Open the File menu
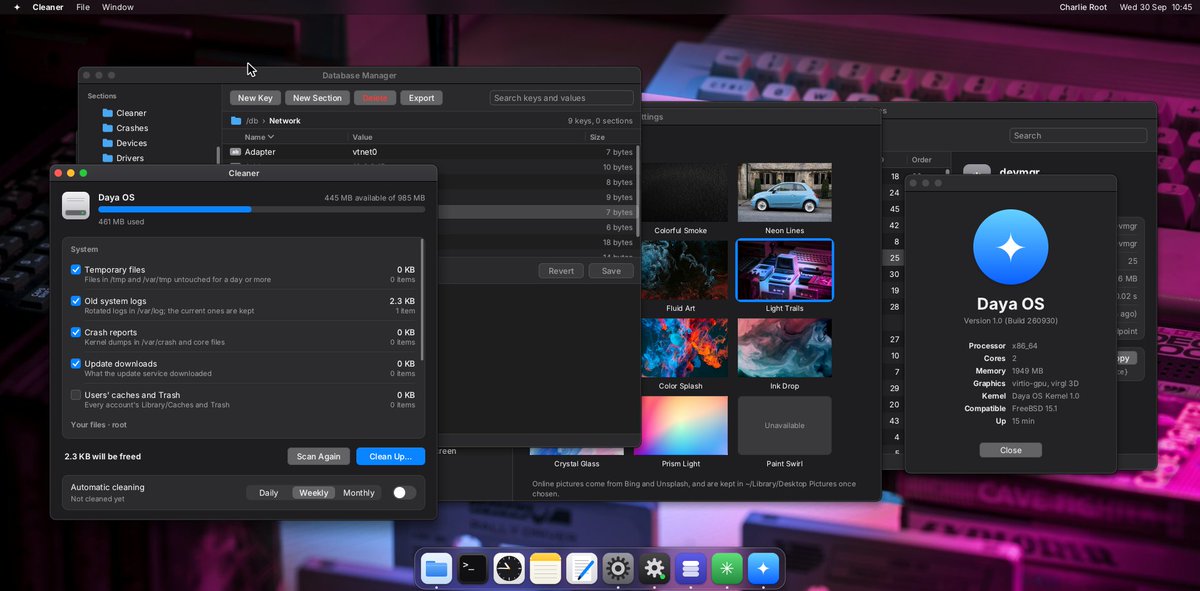The height and width of the screenshot is (591, 1200). (83, 7)
